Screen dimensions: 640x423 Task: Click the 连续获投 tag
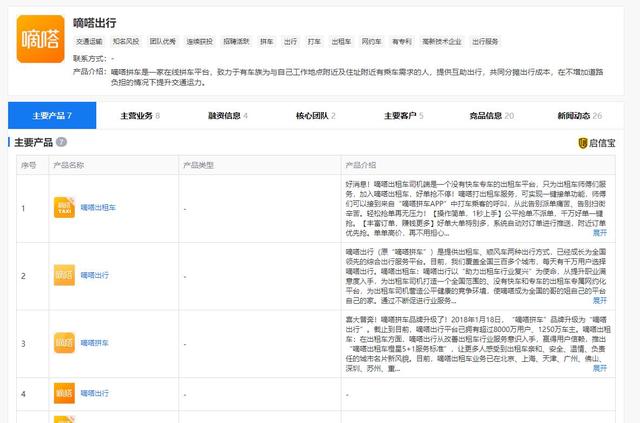tap(199, 41)
